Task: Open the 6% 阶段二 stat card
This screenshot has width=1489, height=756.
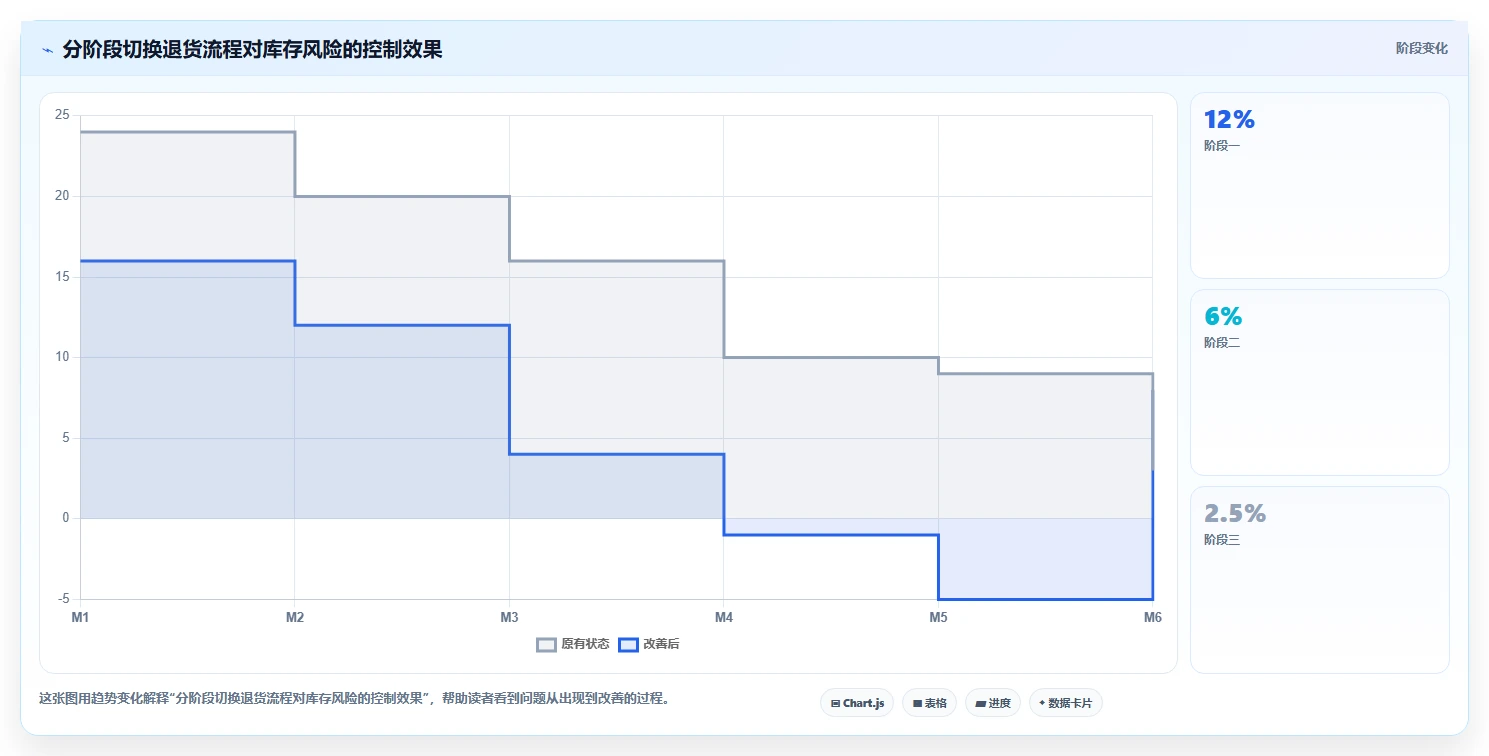Action: pos(1319,382)
